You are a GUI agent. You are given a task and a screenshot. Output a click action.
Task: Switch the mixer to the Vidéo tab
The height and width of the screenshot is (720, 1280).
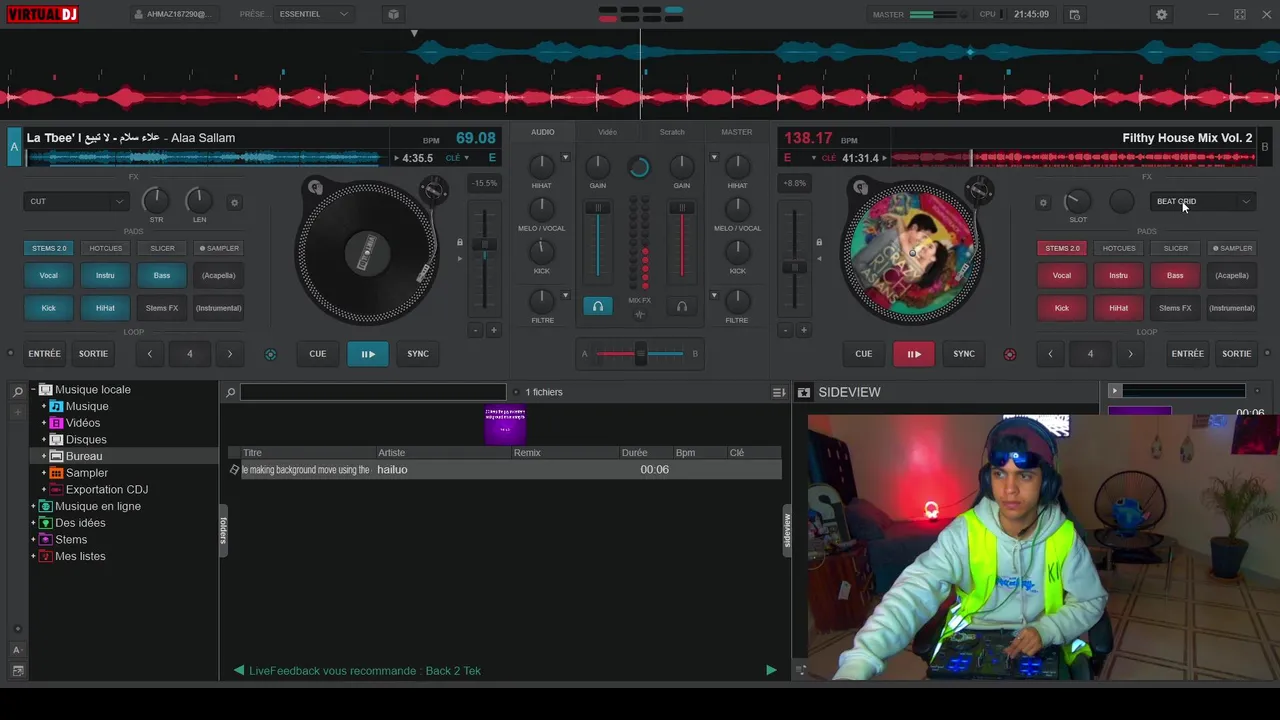[x=608, y=132]
